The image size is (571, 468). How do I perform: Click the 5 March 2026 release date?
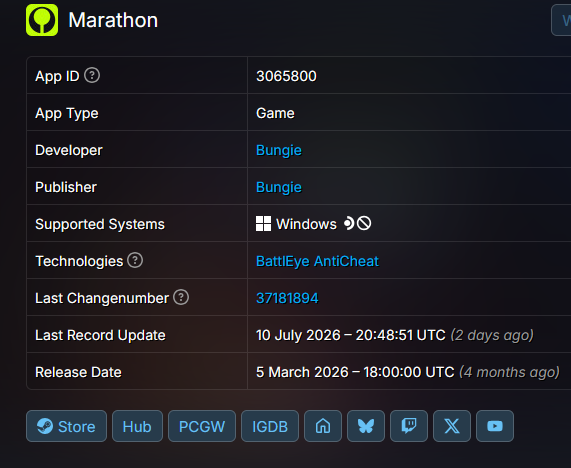point(355,372)
